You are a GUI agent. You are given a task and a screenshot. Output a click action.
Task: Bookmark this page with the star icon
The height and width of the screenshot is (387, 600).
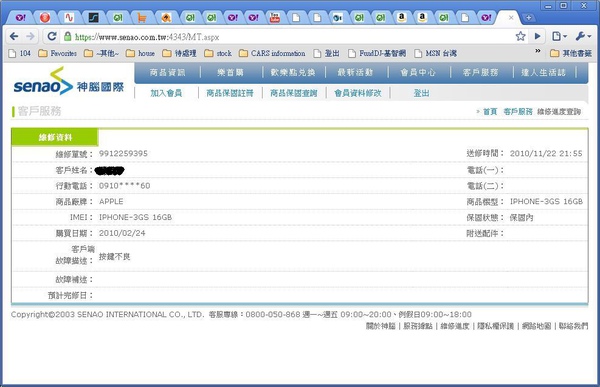(520, 36)
